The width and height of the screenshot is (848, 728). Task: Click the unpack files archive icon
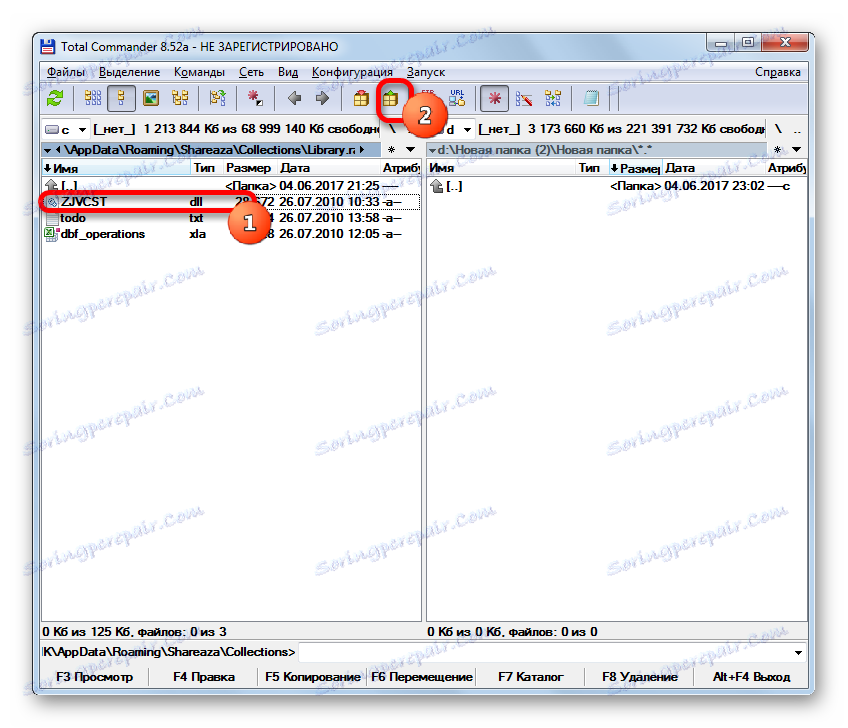pos(390,98)
